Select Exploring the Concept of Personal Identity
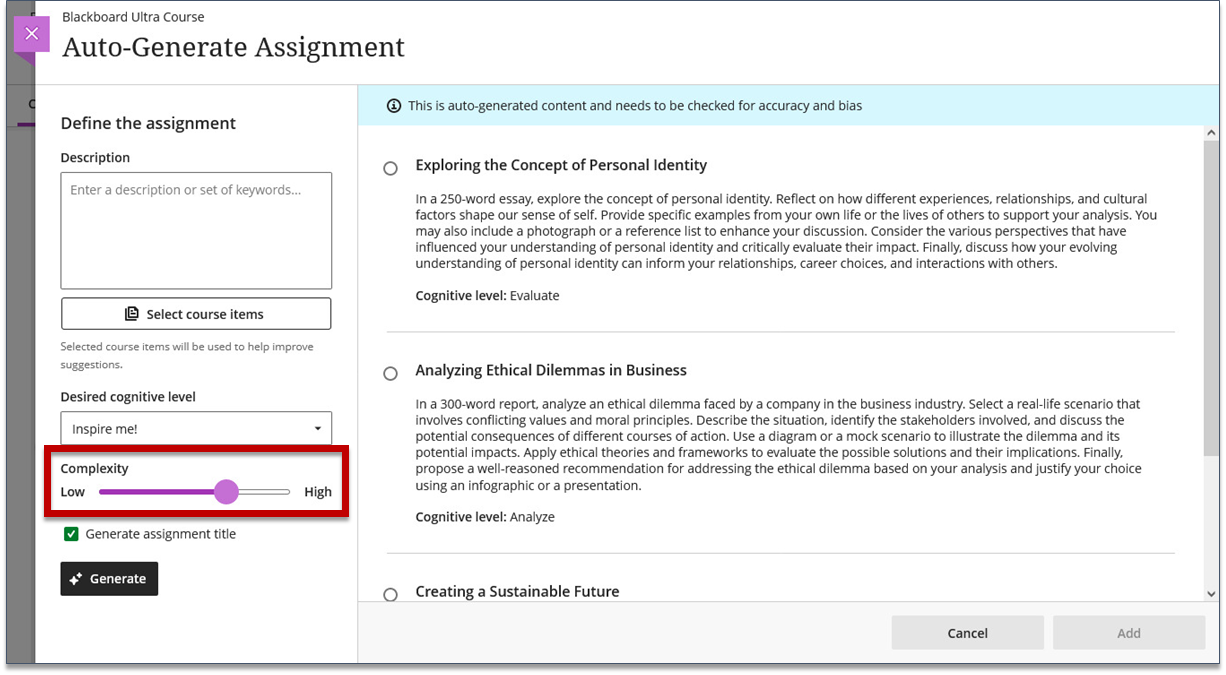This screenshot has width=1226, height=675. coord(391,169)
